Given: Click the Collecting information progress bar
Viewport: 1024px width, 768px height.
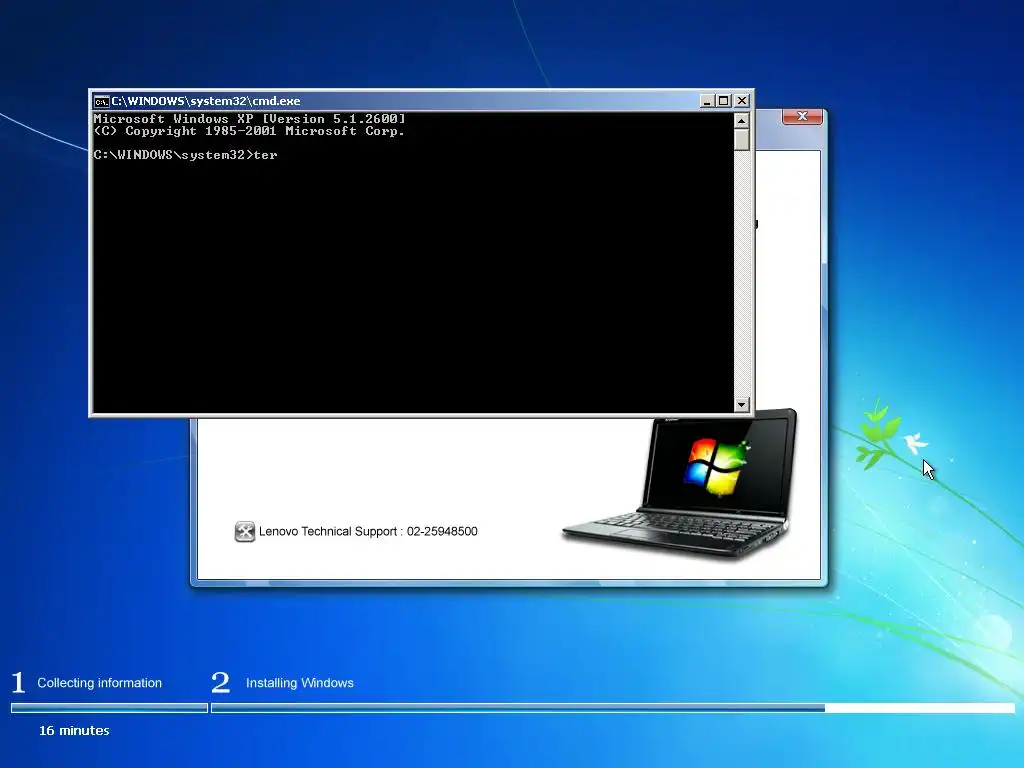Looking at the screenshot, I should click(x=109, y=708).
